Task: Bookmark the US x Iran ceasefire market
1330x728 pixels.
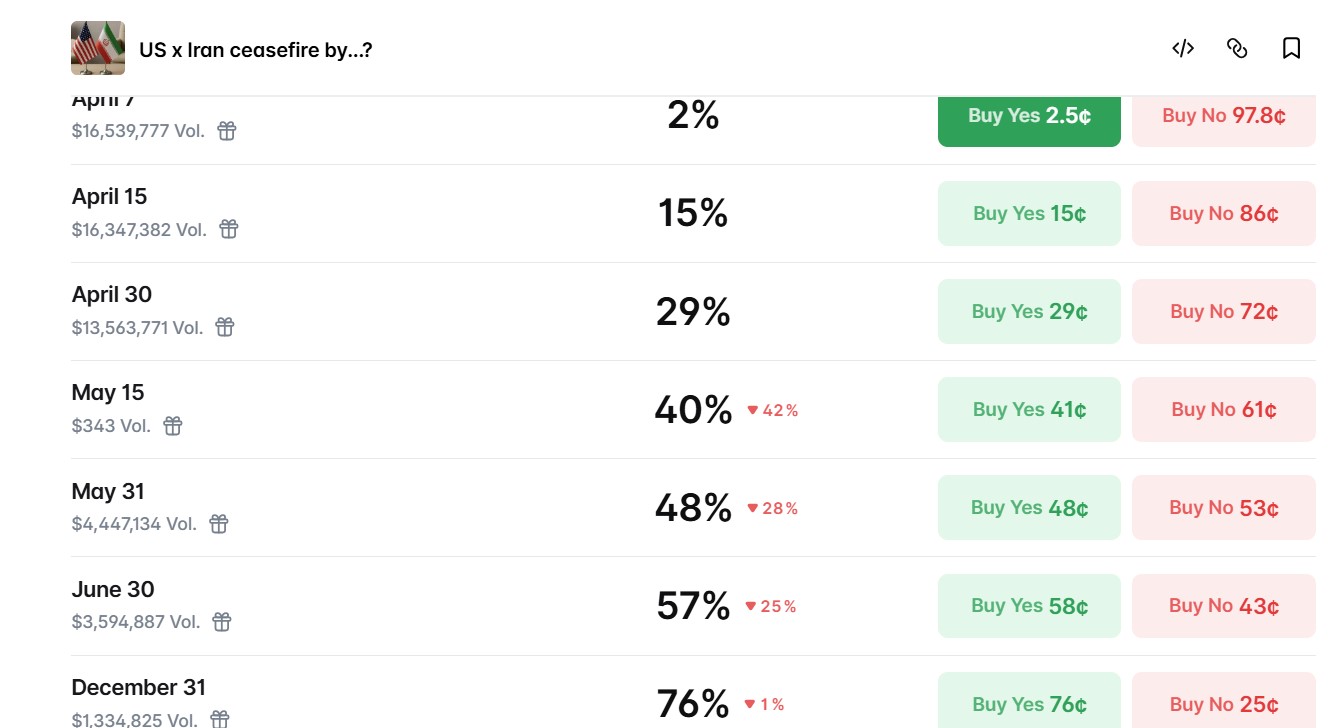Action: [1291, 48]
